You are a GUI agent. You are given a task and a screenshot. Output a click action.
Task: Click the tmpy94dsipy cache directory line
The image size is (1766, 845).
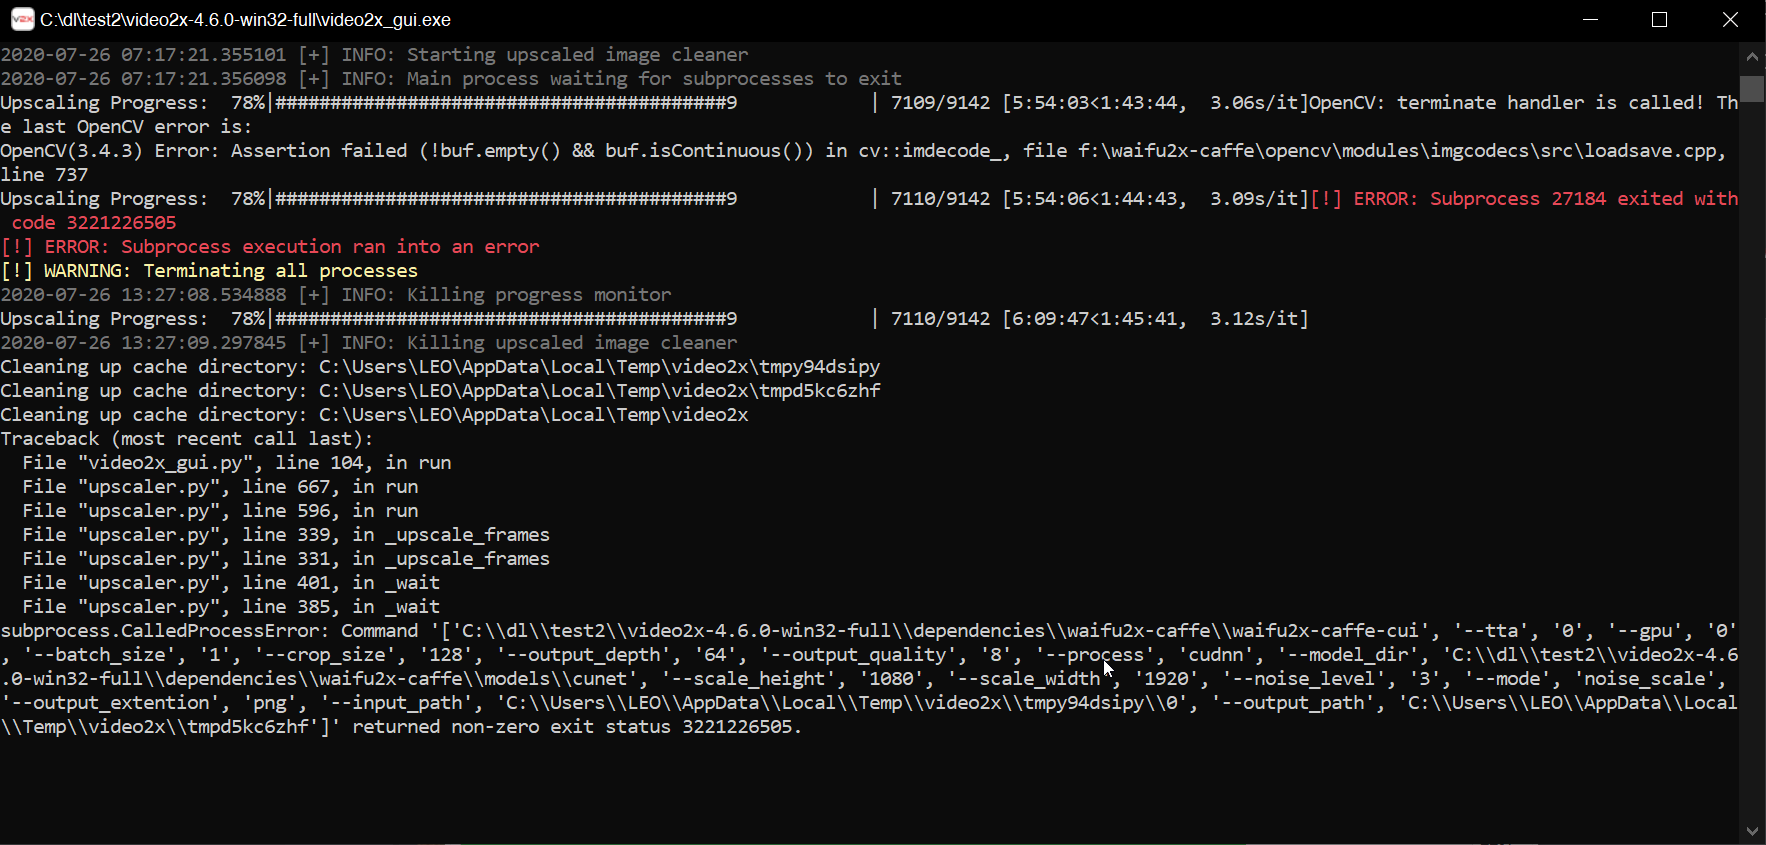[440, 366]
